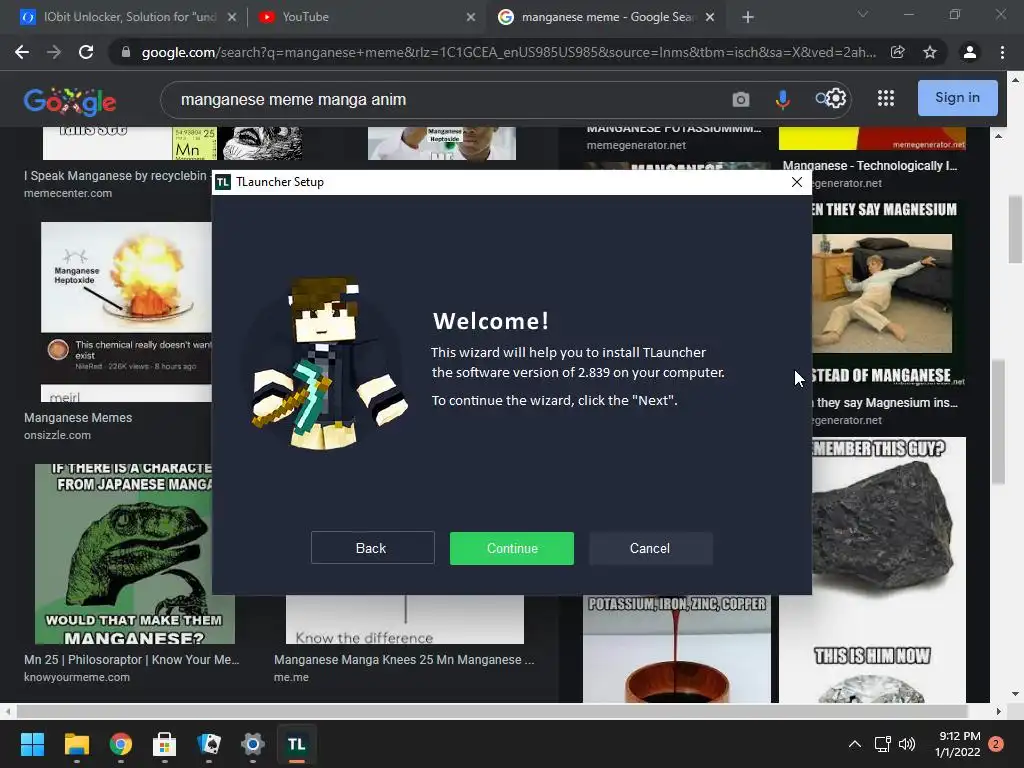Viewport: 1024px width, 768px height.
Task: Open Chrome three-dot menu
Action: [x=1002, y=52]
